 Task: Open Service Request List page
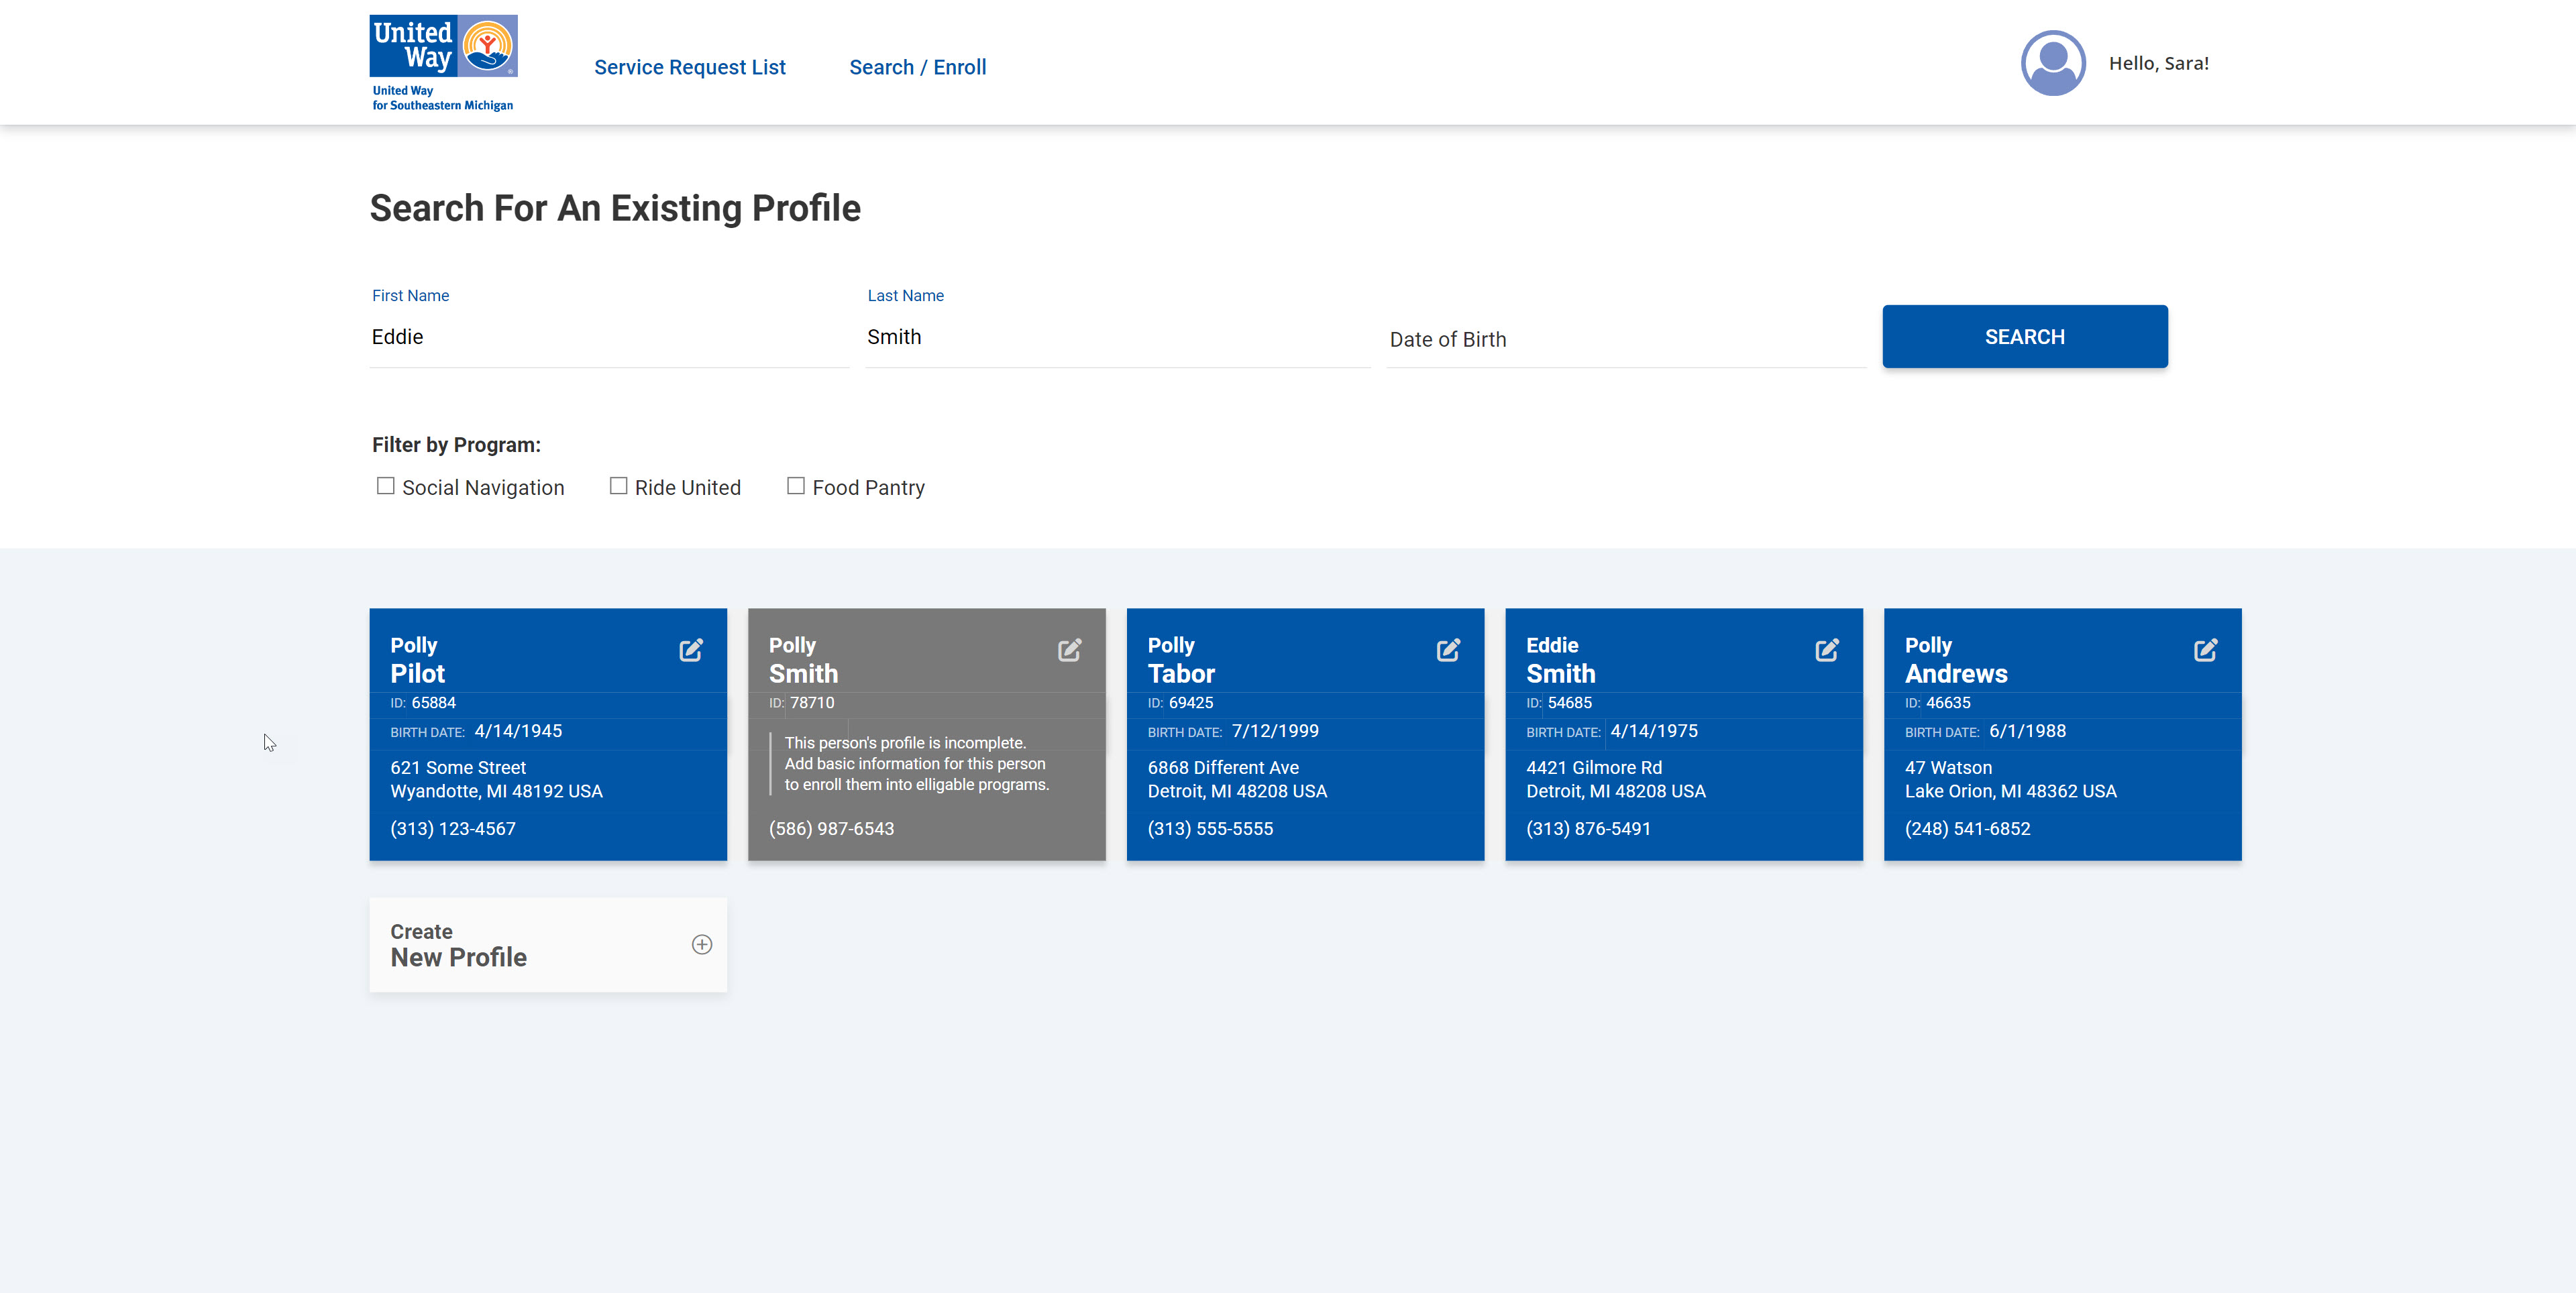(689, 67)
